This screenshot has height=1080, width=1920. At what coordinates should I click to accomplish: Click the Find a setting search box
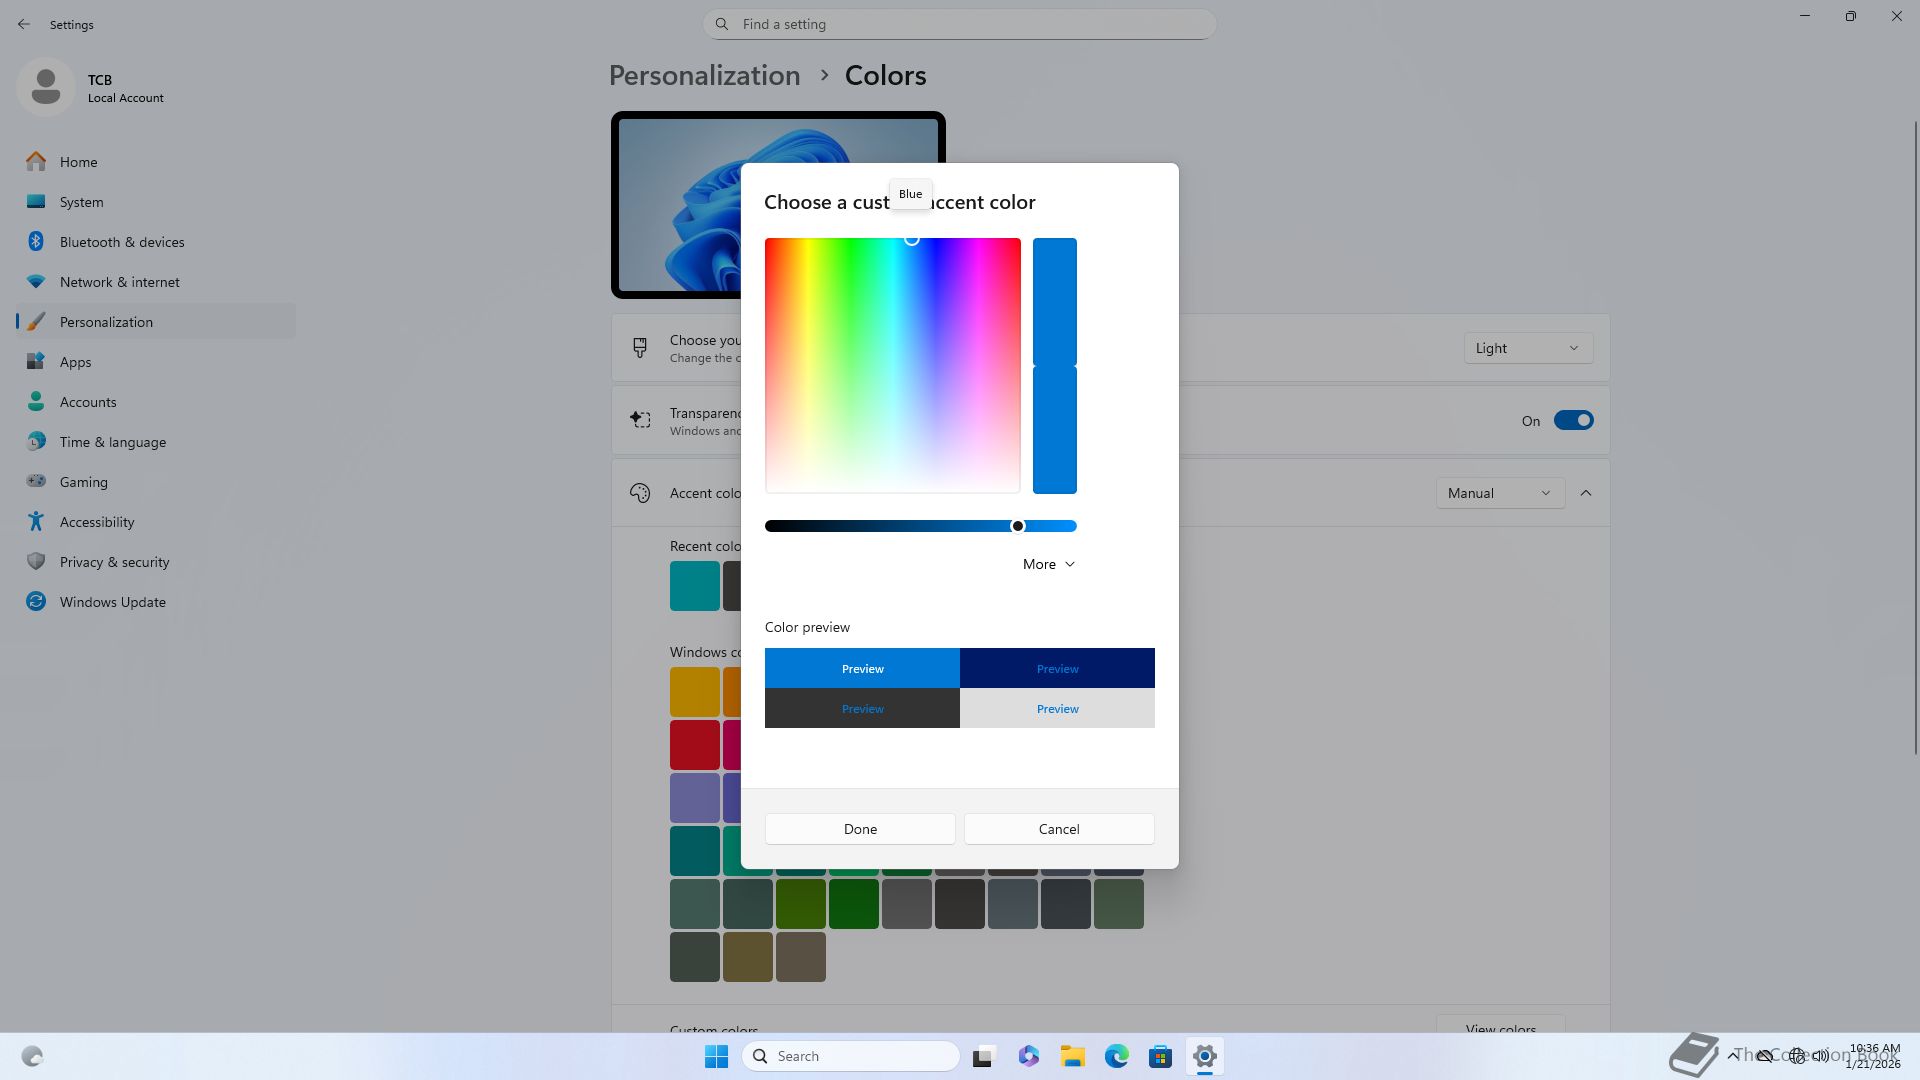tap(960, 24)
